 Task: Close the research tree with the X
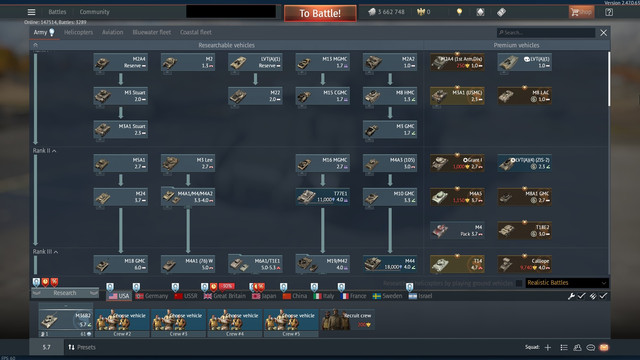pyautogui.click(x=603, y=33)
